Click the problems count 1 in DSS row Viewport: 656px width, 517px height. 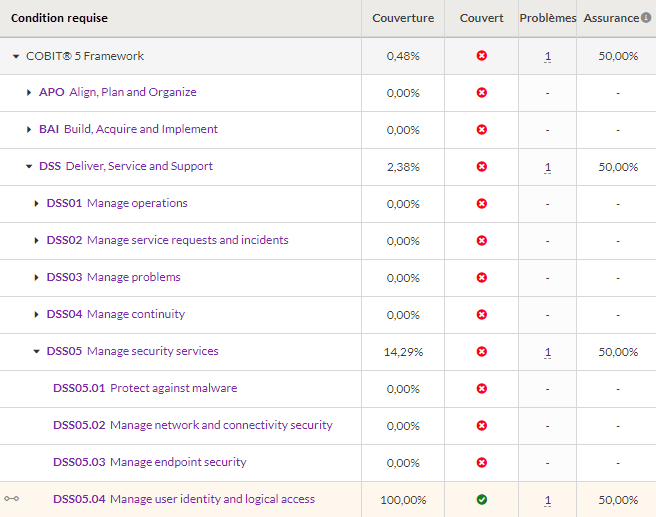pos(548,167)
